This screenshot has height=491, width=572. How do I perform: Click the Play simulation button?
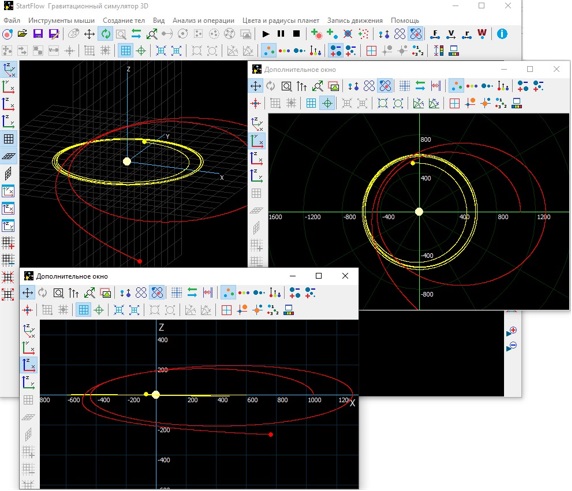coord(266,34)
